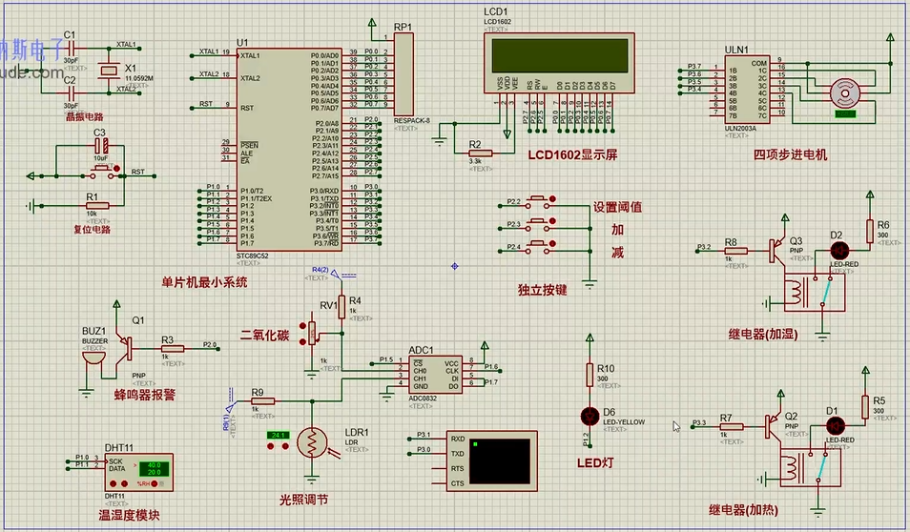Toggle the latch dot of the P2.2 button
The image size is (910, 532).
coord(553,199)
